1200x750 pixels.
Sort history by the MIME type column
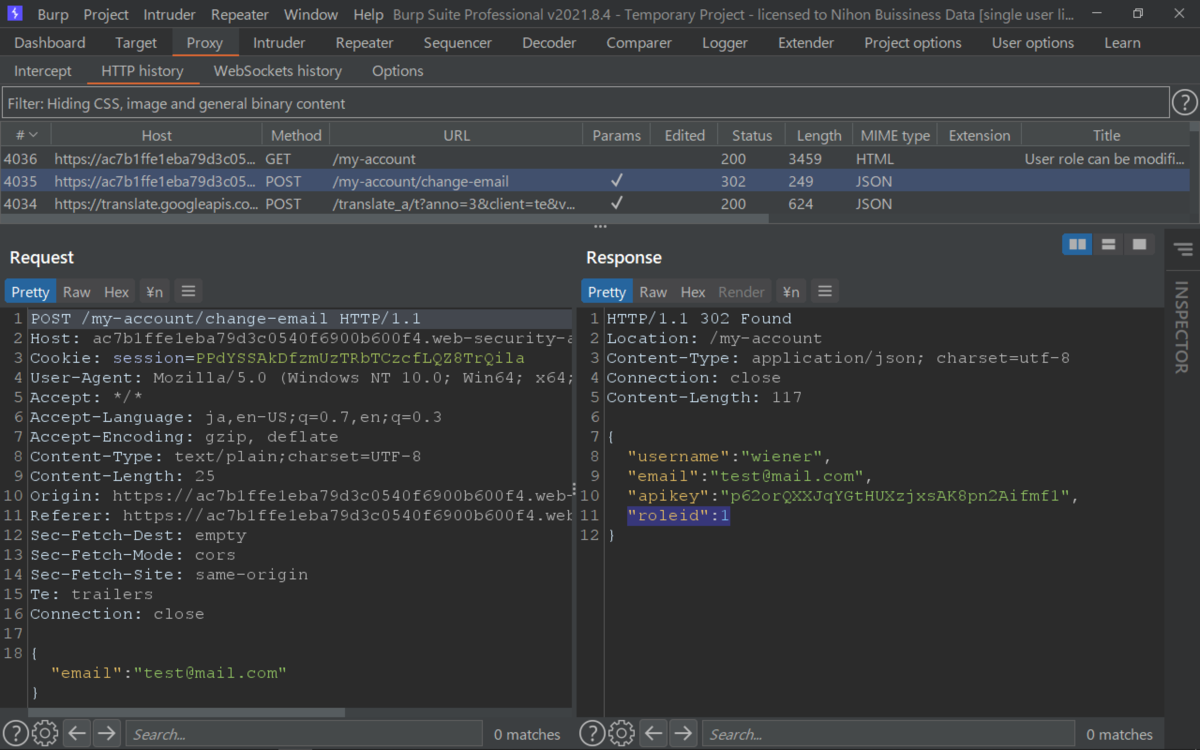point(893,135)
